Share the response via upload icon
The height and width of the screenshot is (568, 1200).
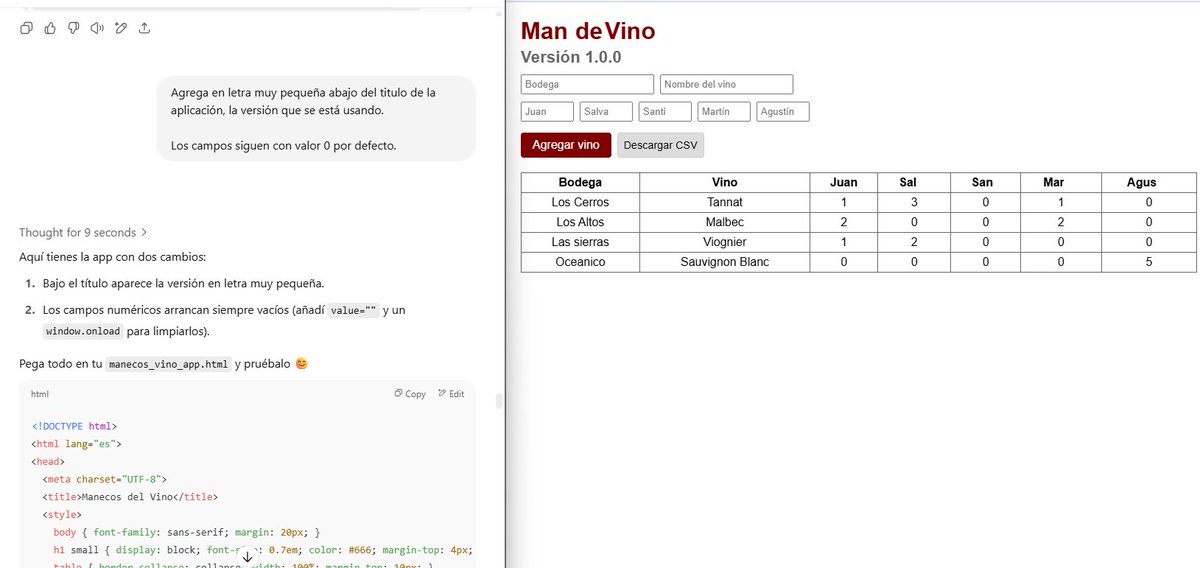click(x=144, y=28)
